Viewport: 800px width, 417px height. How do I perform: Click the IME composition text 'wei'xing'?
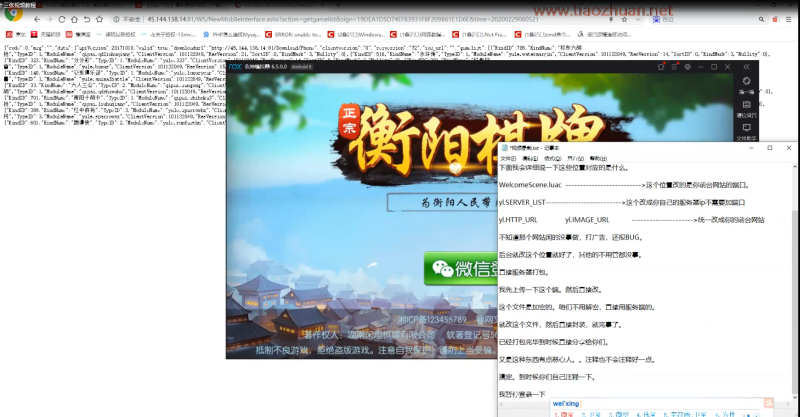(x=566, y=404)
